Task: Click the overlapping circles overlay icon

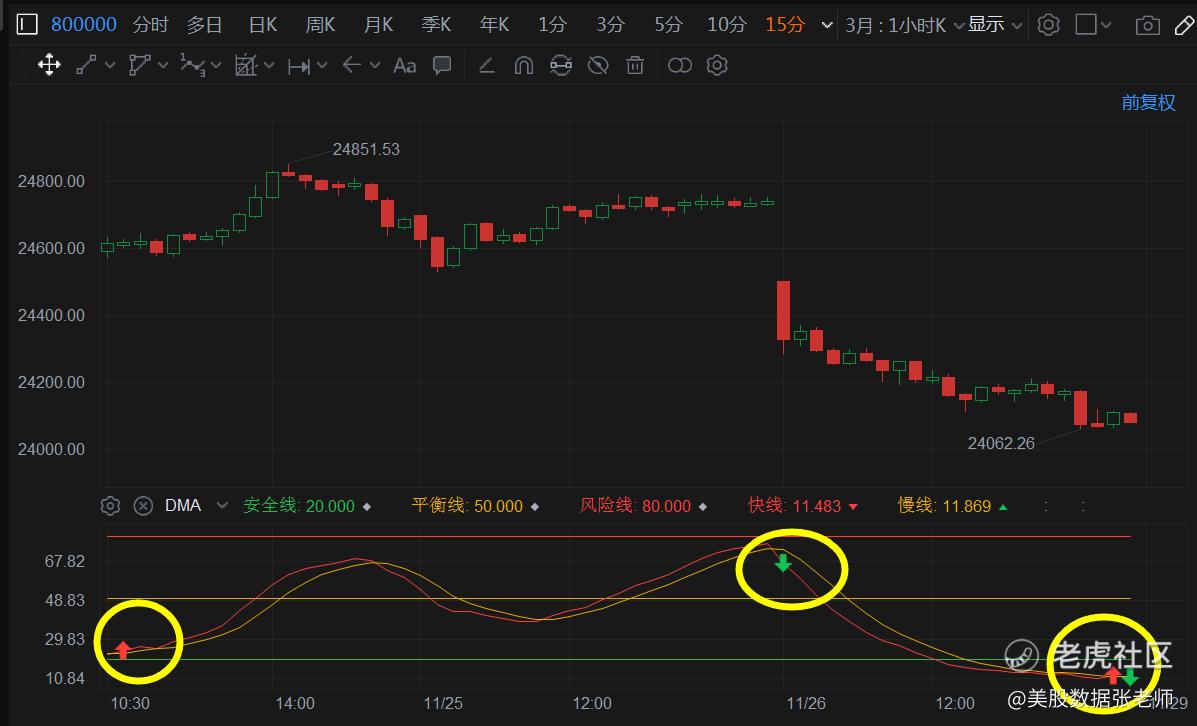Action: pyautogui.click(x=679, y=66)
